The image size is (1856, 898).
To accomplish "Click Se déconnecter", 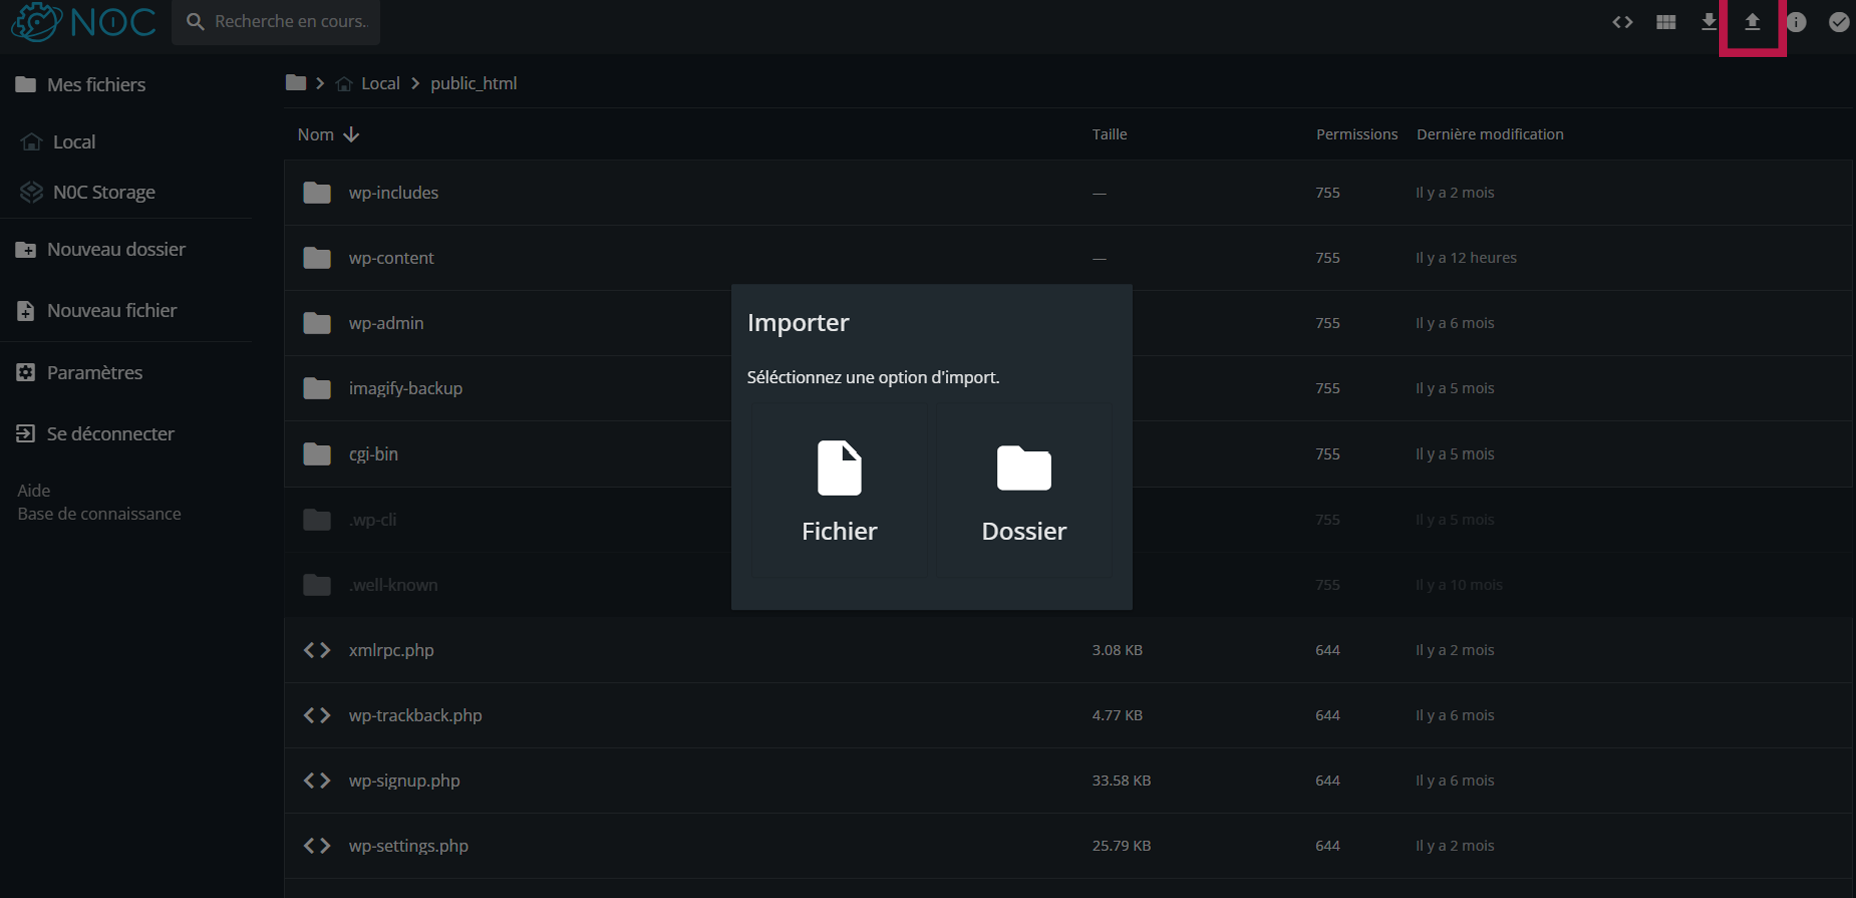I will click(x=95, y=434).
